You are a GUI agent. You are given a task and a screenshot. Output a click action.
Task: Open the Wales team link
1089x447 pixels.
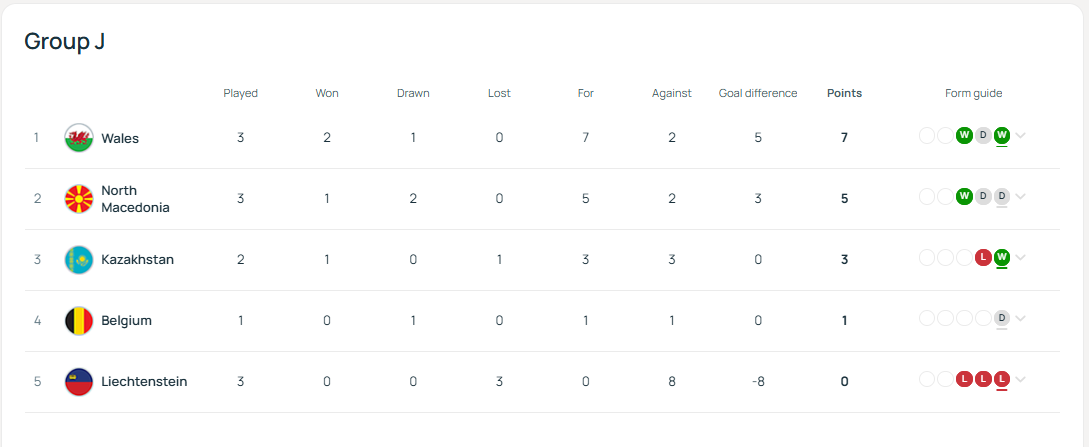[x=120, y=138]
